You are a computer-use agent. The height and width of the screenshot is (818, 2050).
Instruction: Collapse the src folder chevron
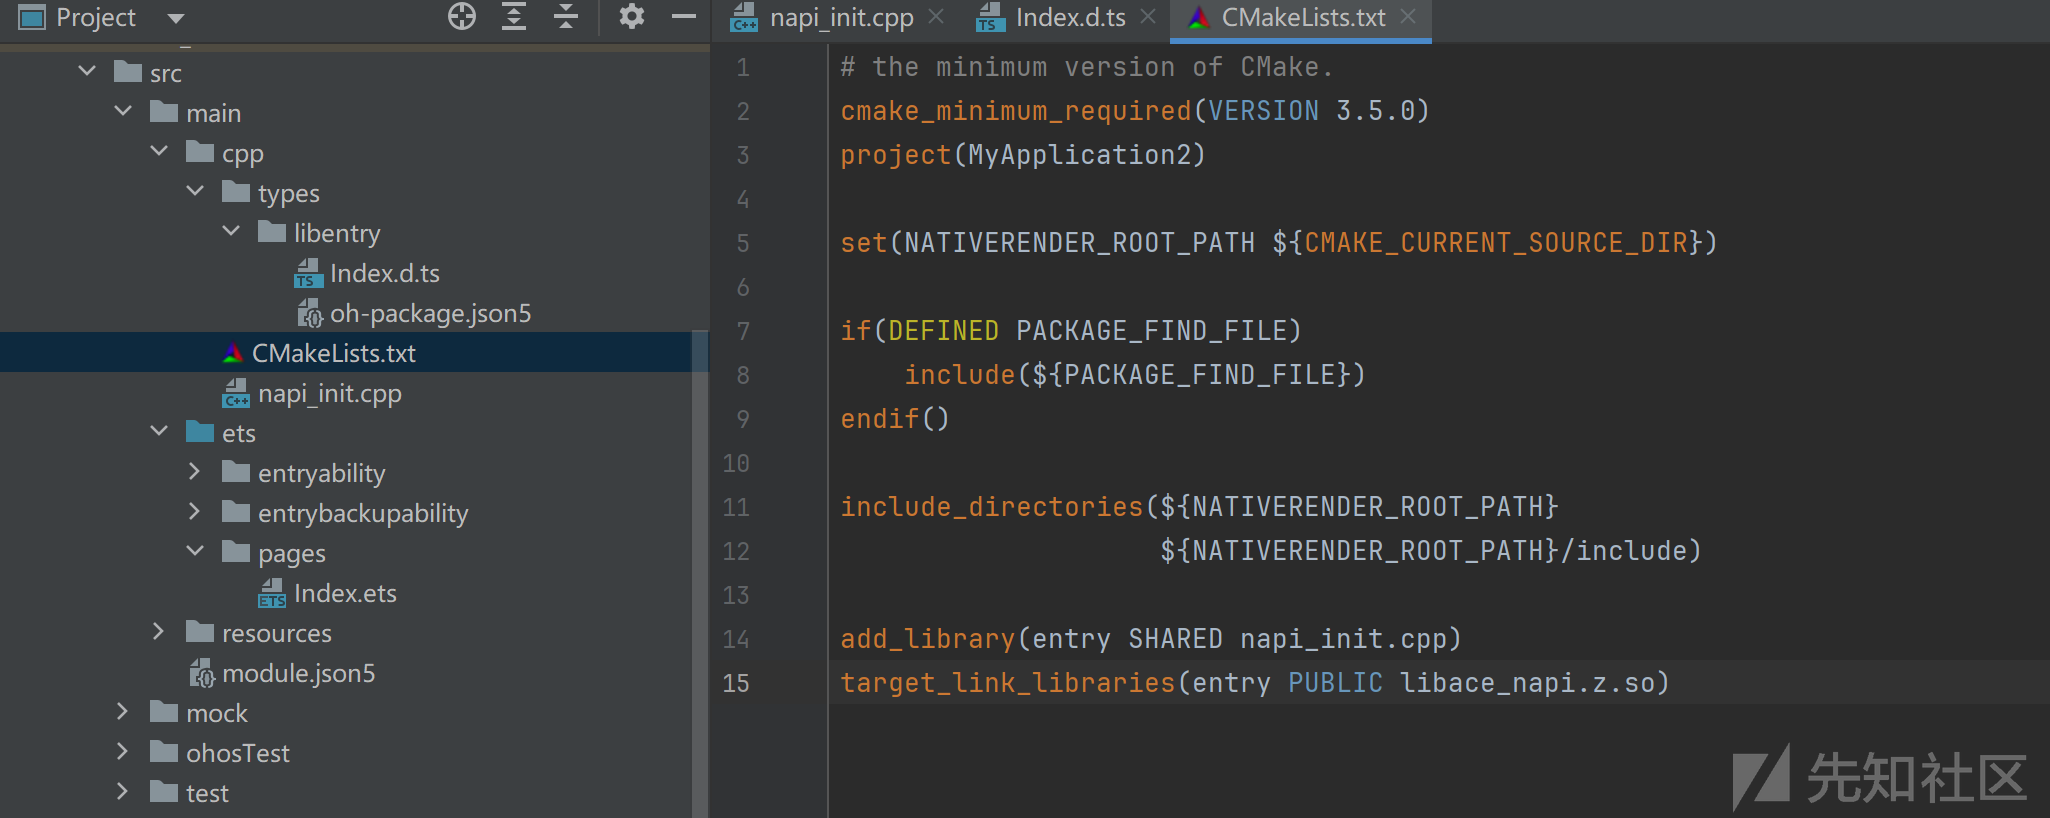pos(87,71)
